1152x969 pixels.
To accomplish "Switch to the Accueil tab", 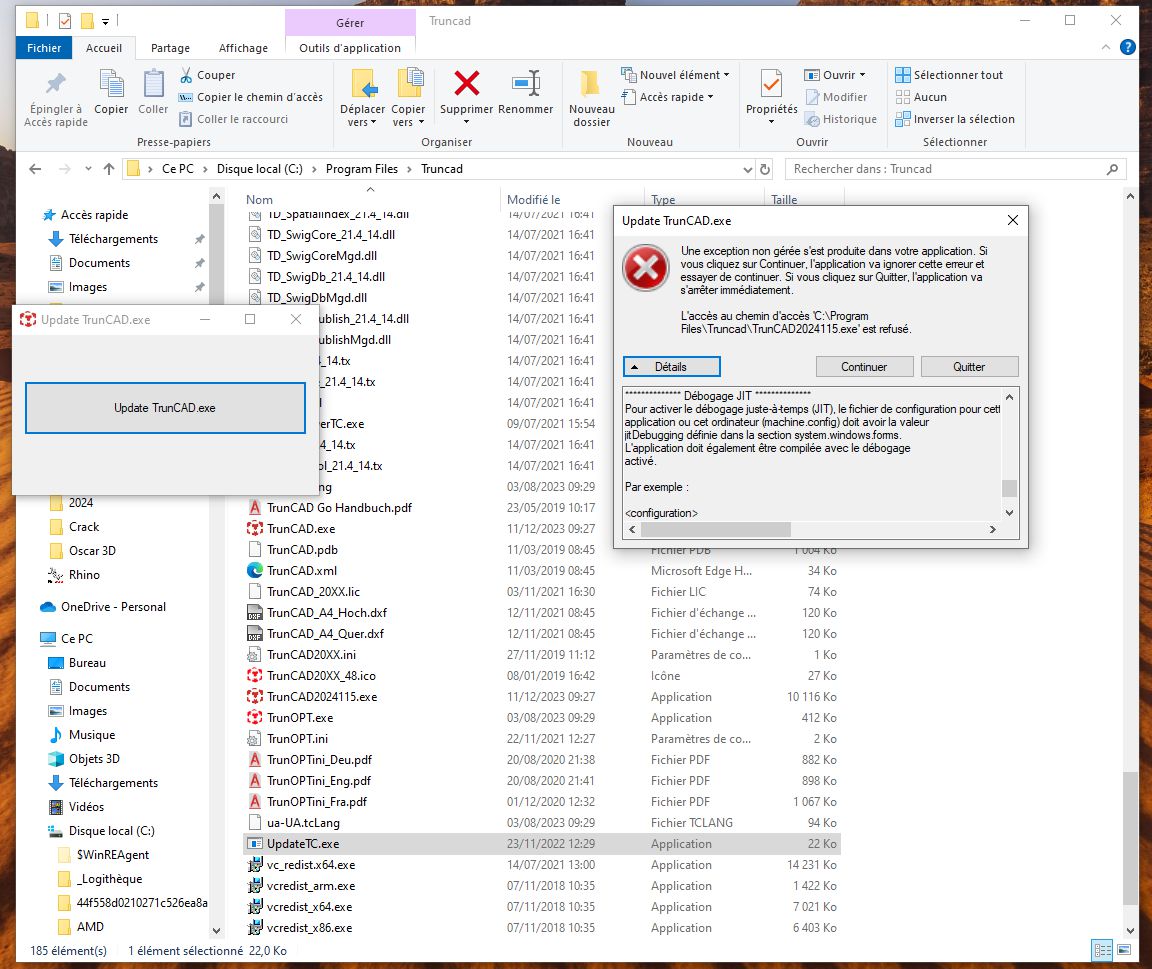I will 104,48.
